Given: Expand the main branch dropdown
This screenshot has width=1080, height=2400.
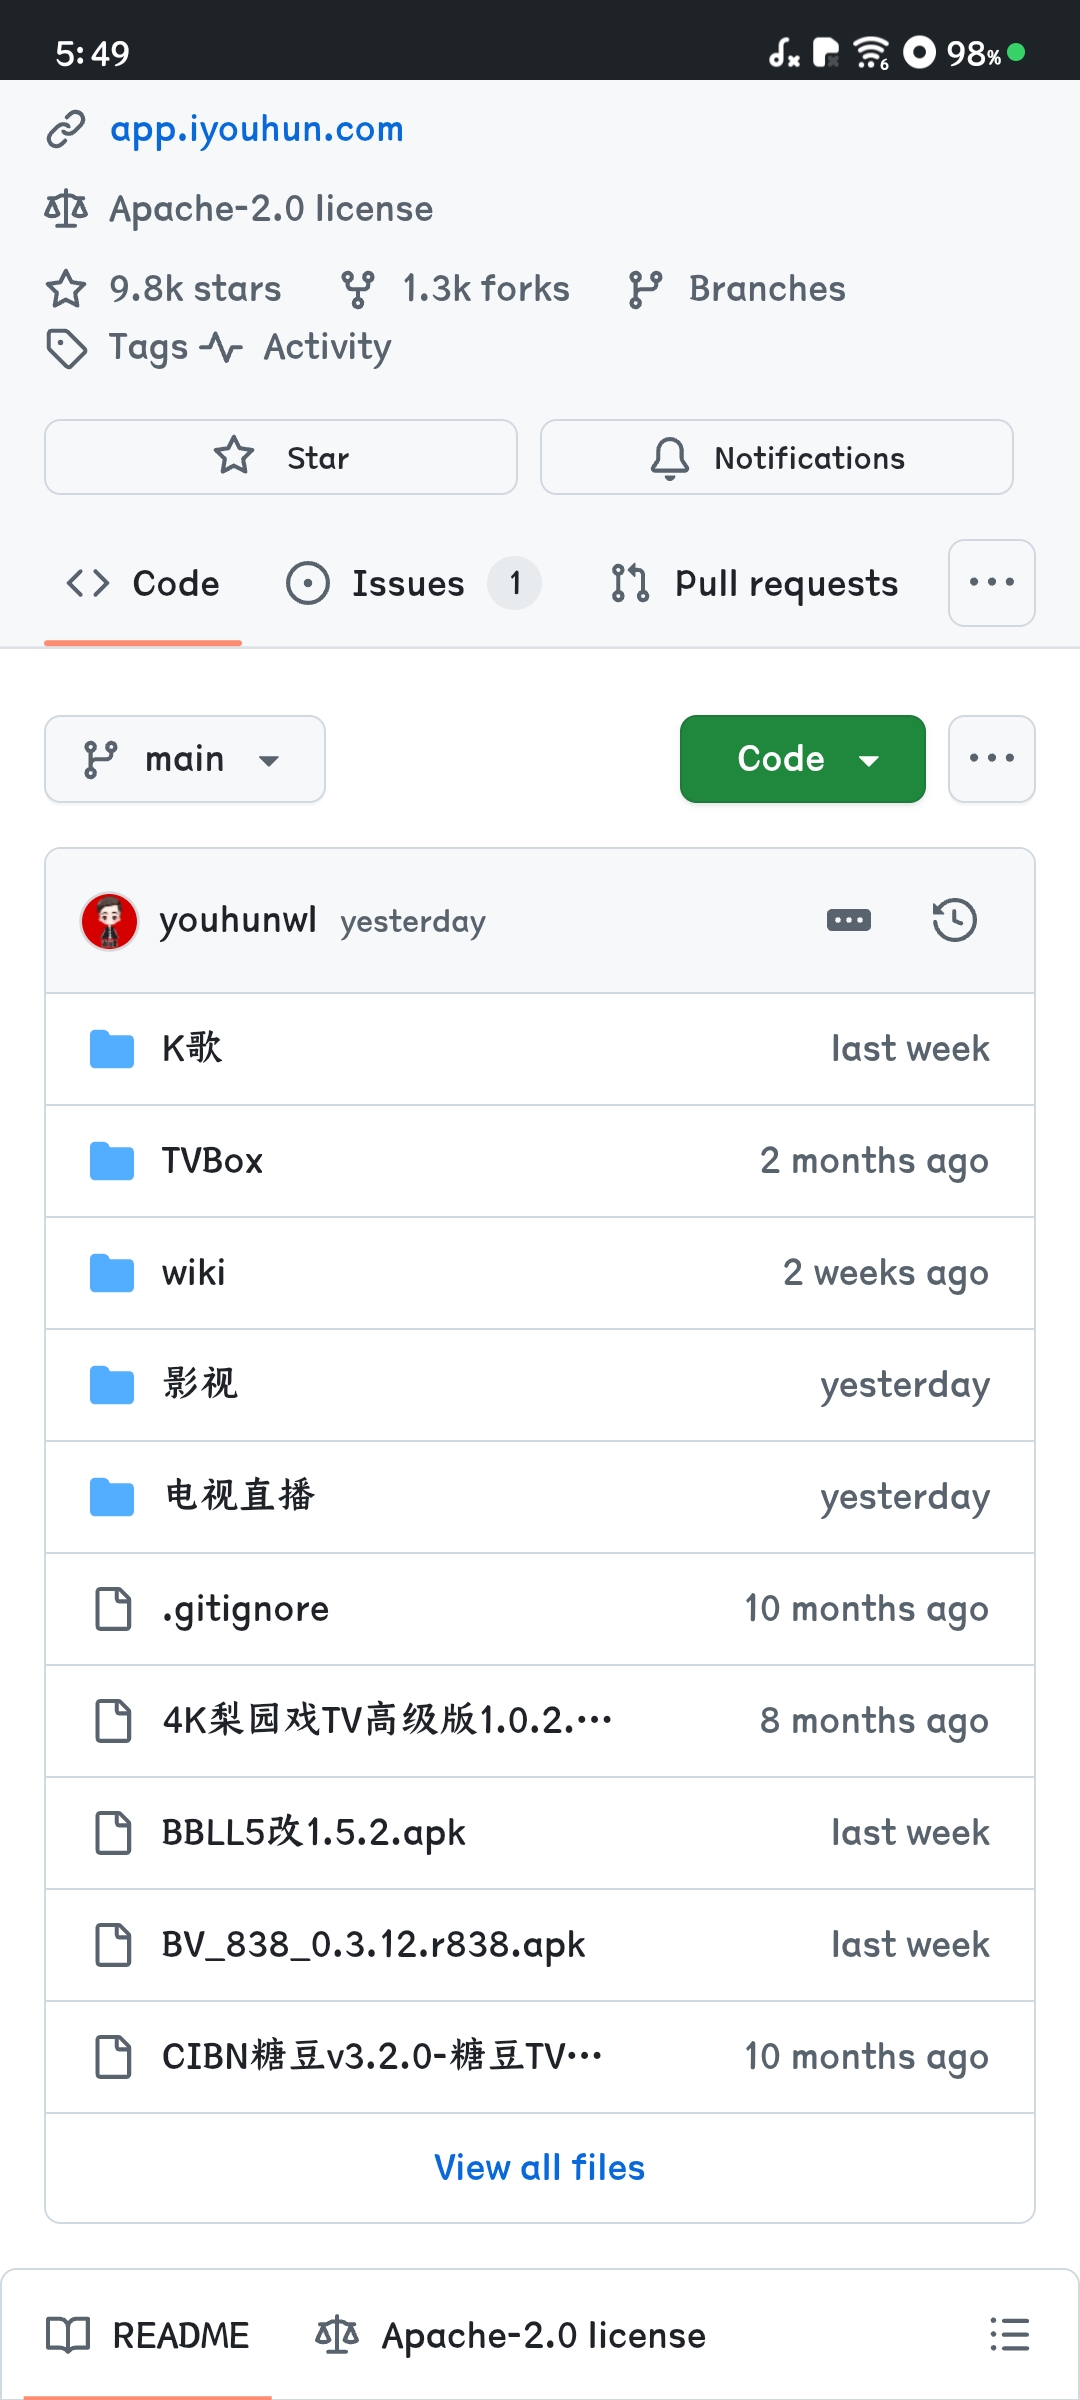Looking at the screenshot, I should (185, 759).
